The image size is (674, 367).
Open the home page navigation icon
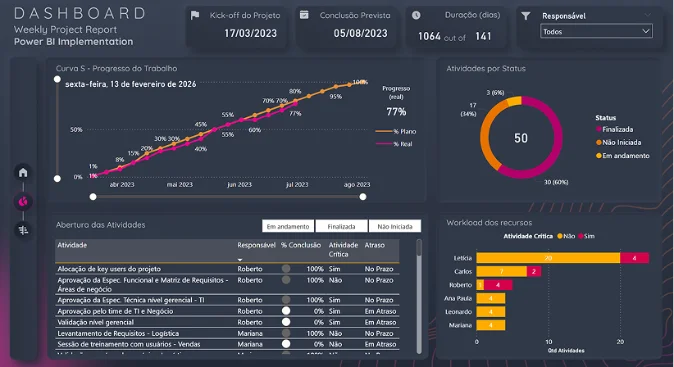click(x=23, y=172)
